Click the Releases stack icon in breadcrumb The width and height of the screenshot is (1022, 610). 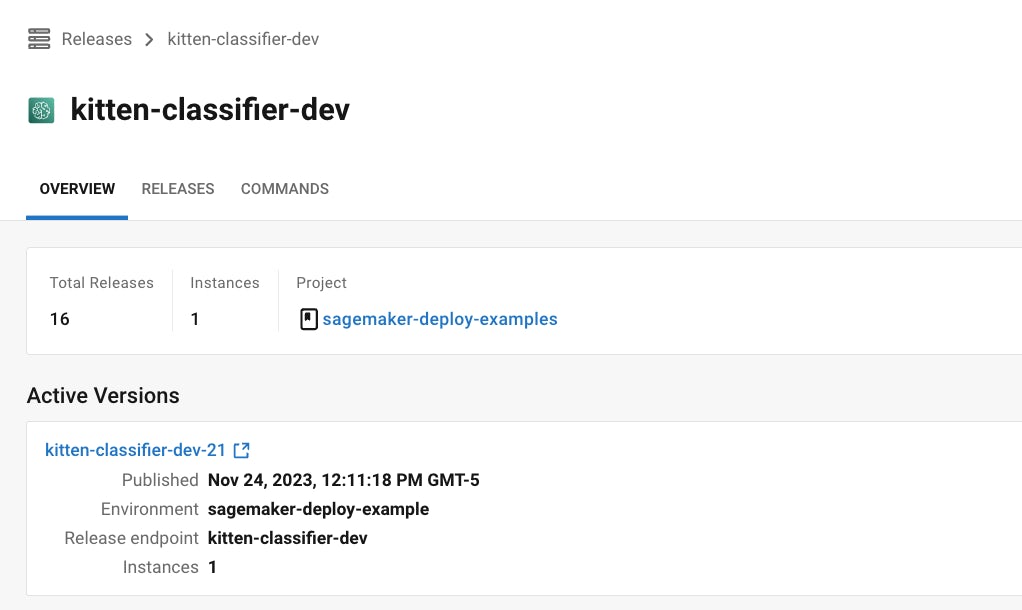[x=39, y=39]
